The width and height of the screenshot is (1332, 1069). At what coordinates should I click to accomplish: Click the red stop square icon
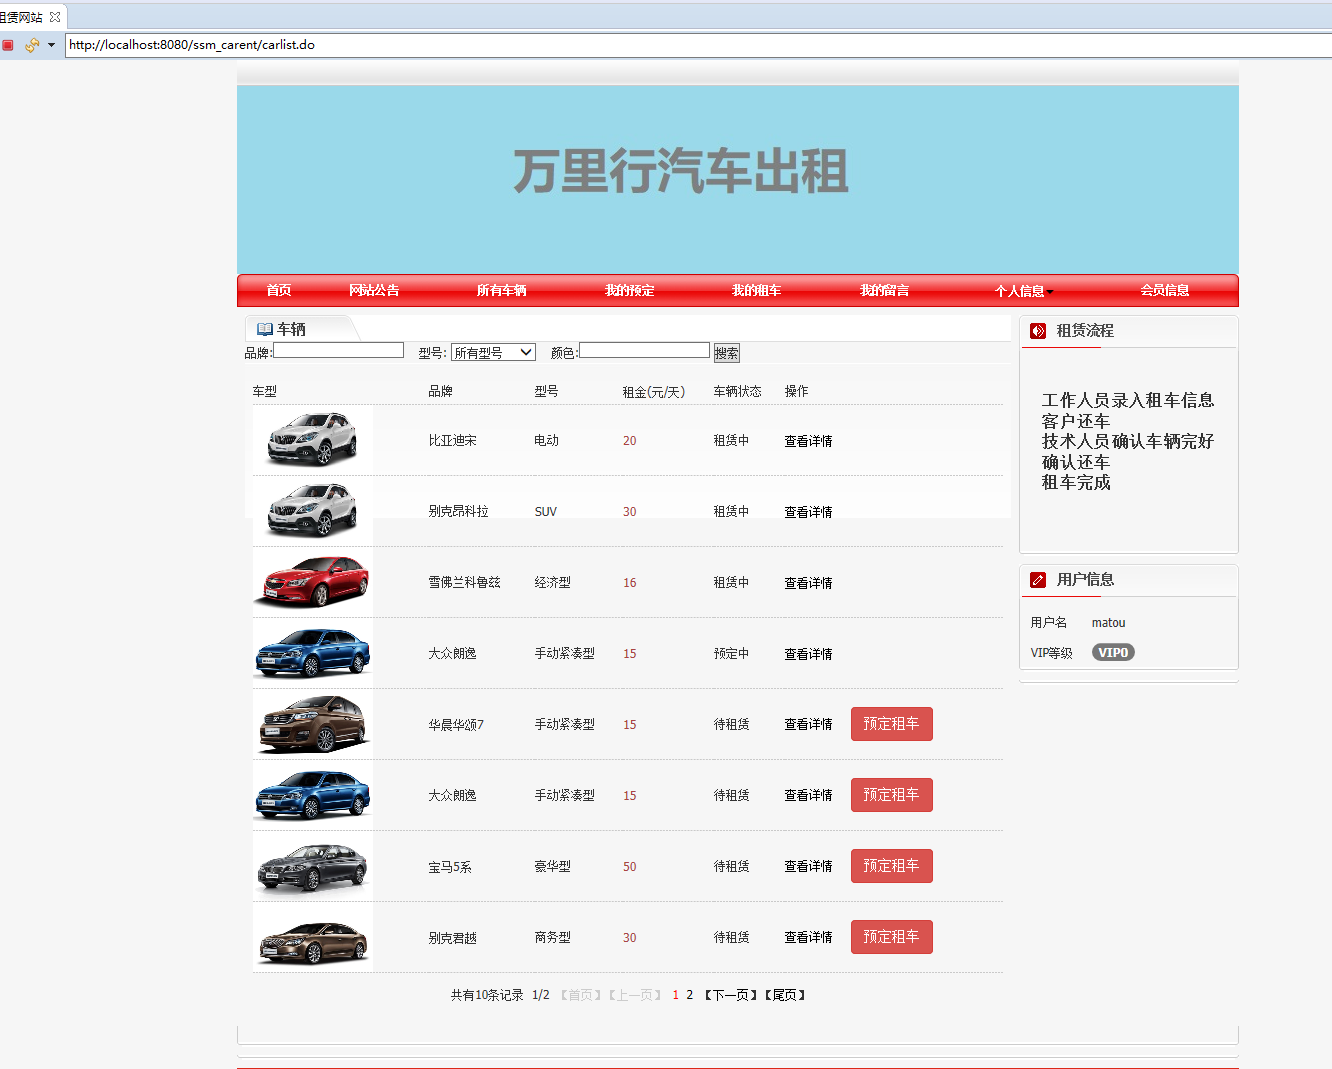tap(7, 45)
